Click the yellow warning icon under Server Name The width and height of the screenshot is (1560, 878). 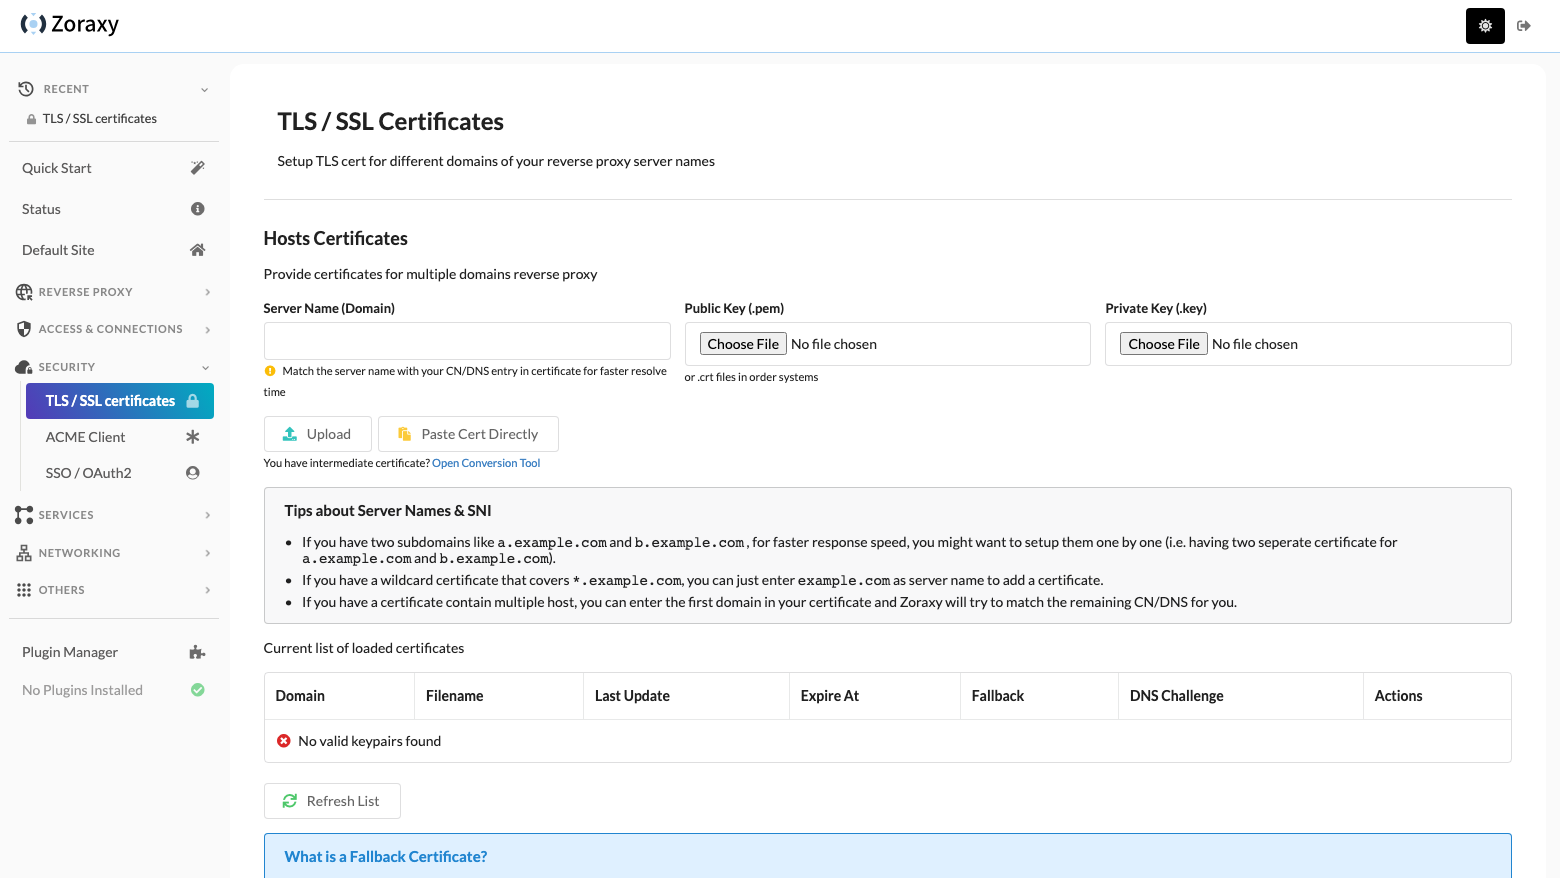pyautogui.click(x=270, y=371)
